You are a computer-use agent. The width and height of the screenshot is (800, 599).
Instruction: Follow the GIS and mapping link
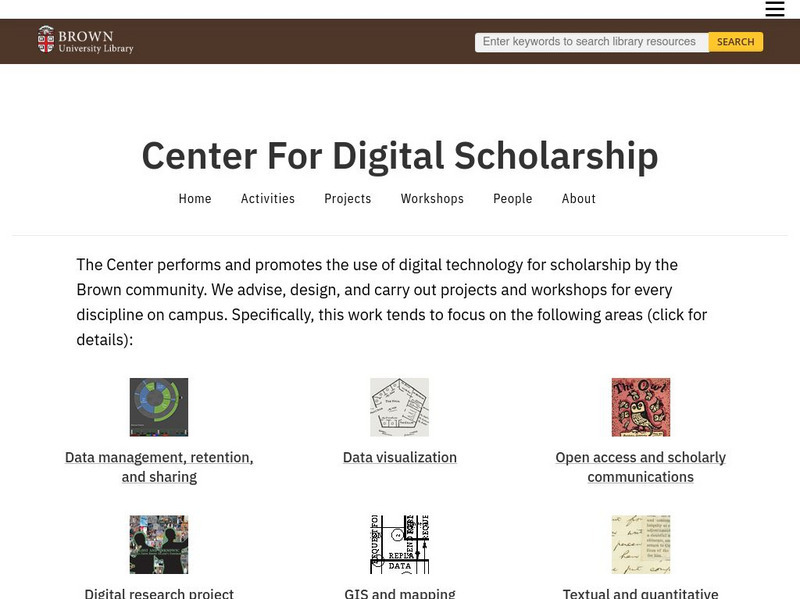(x=400, y=594)
